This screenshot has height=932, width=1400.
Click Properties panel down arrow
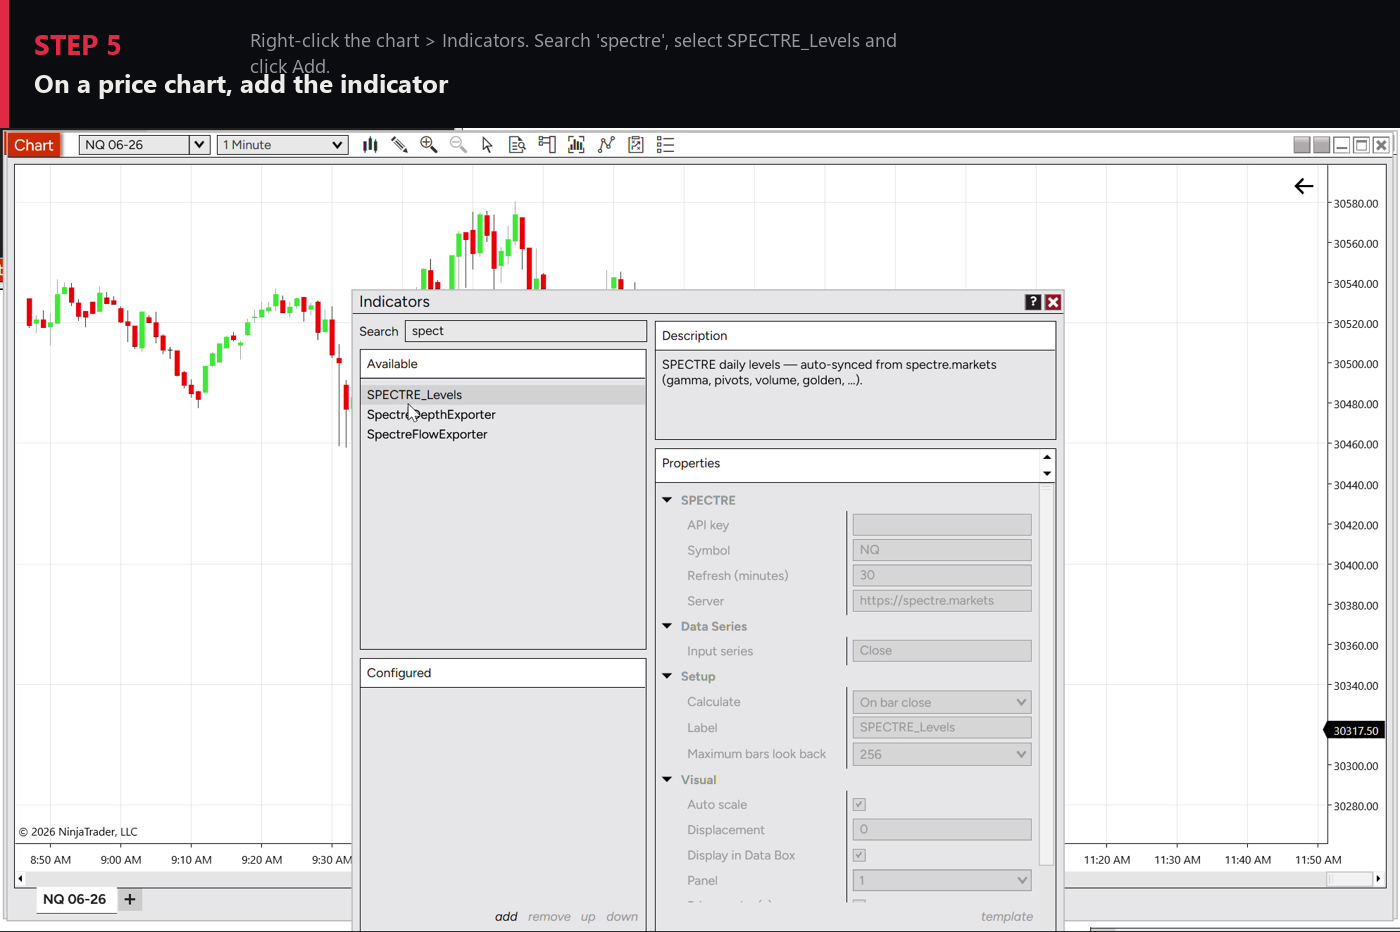[1047, 473]
